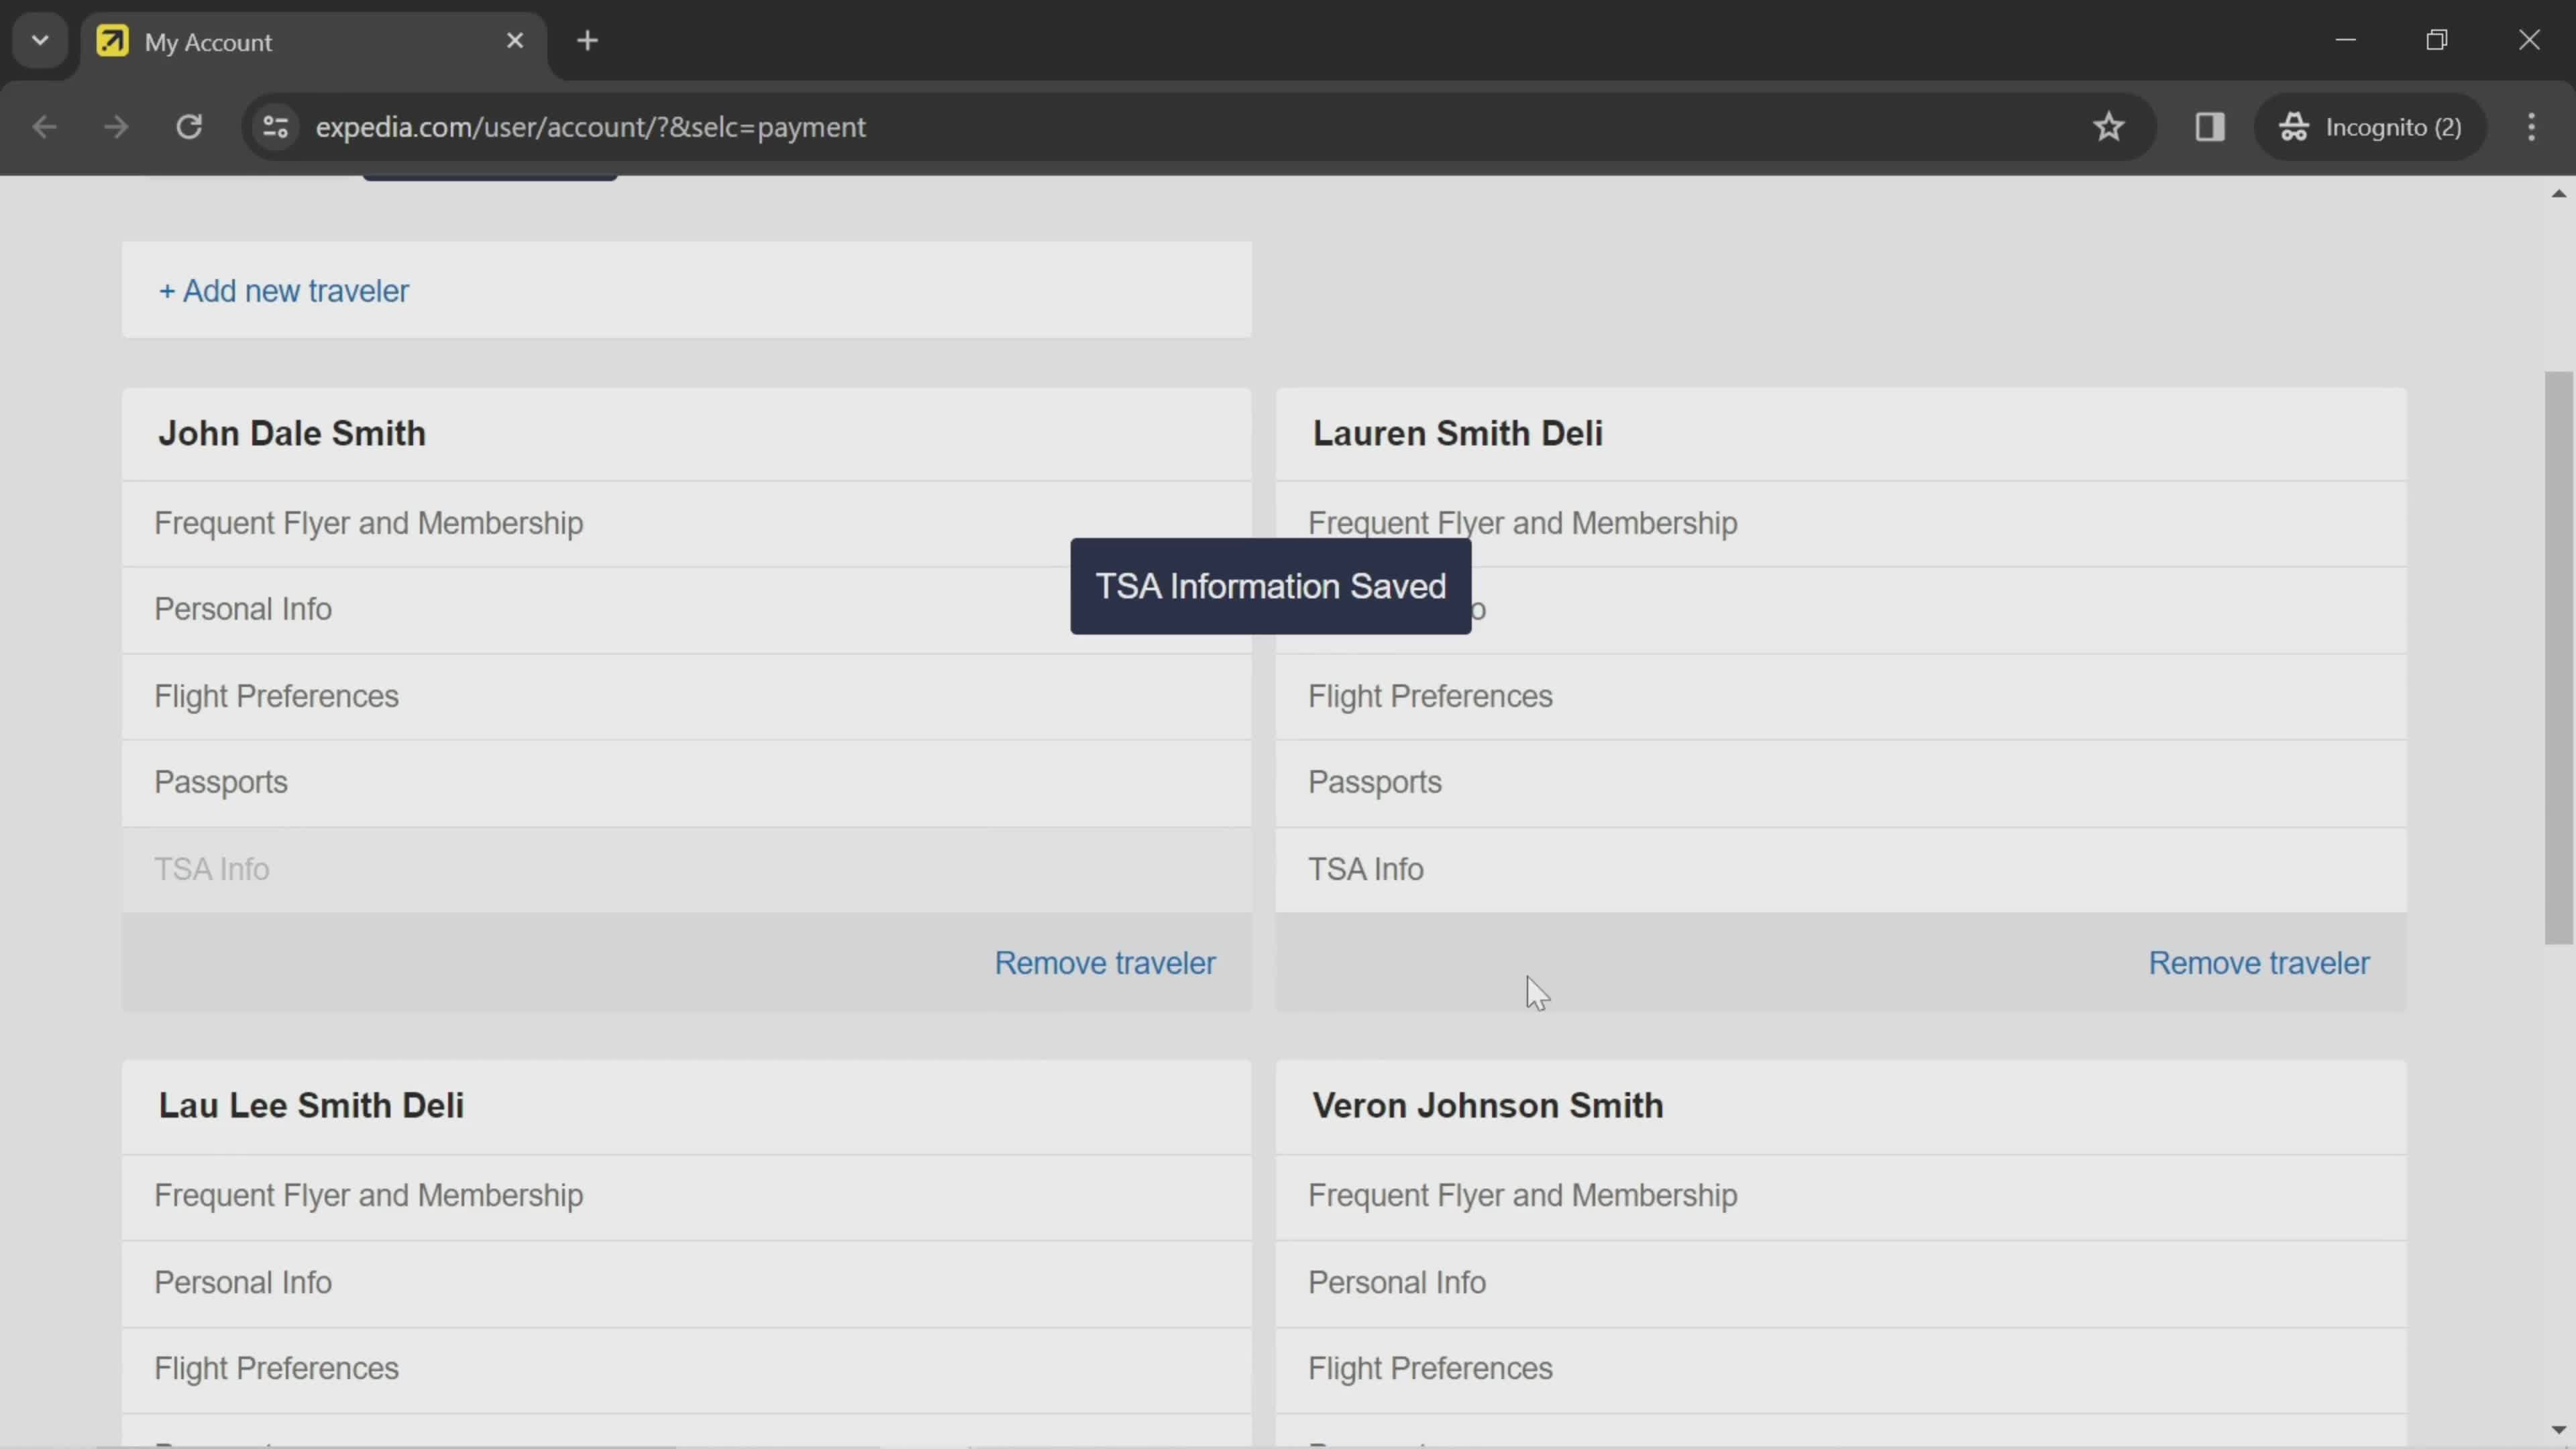Viewport: 2576px width, 1449px height.
Task: Click the navigate back arrow icon
Action: tap(44, 125)
